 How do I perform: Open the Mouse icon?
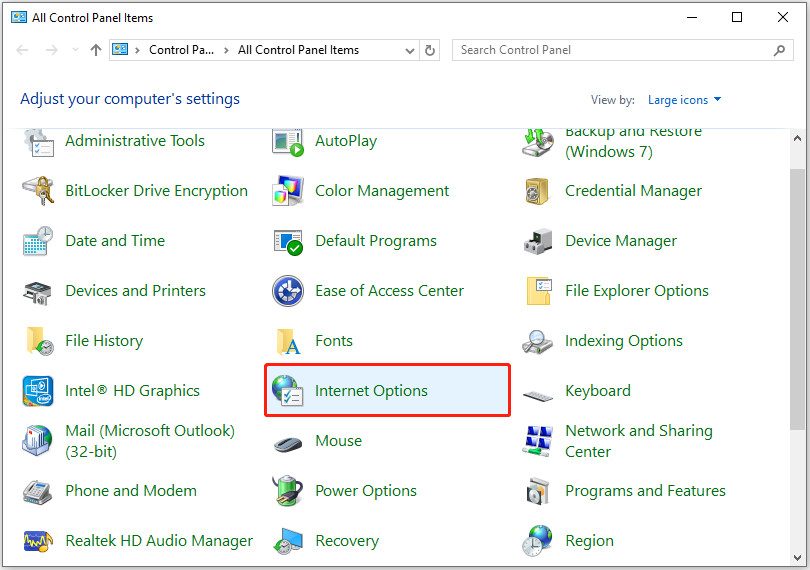click(288, 444)
